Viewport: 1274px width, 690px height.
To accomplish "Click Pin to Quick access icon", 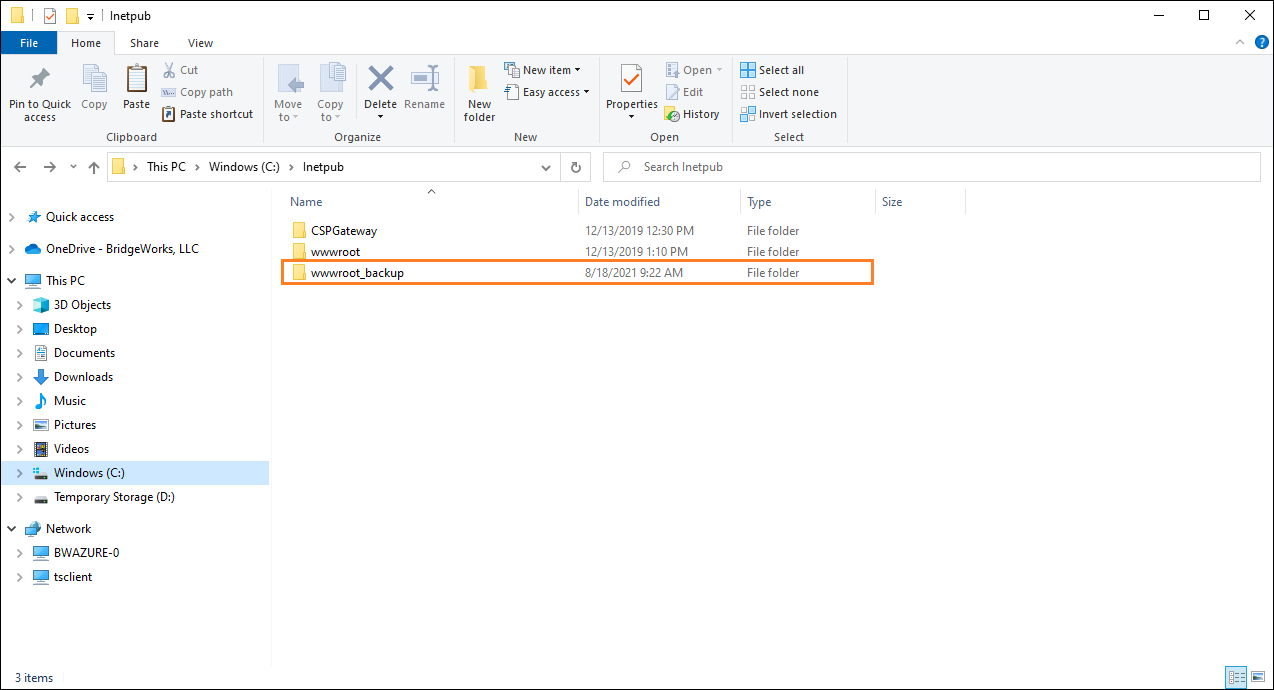I will 40,80.
